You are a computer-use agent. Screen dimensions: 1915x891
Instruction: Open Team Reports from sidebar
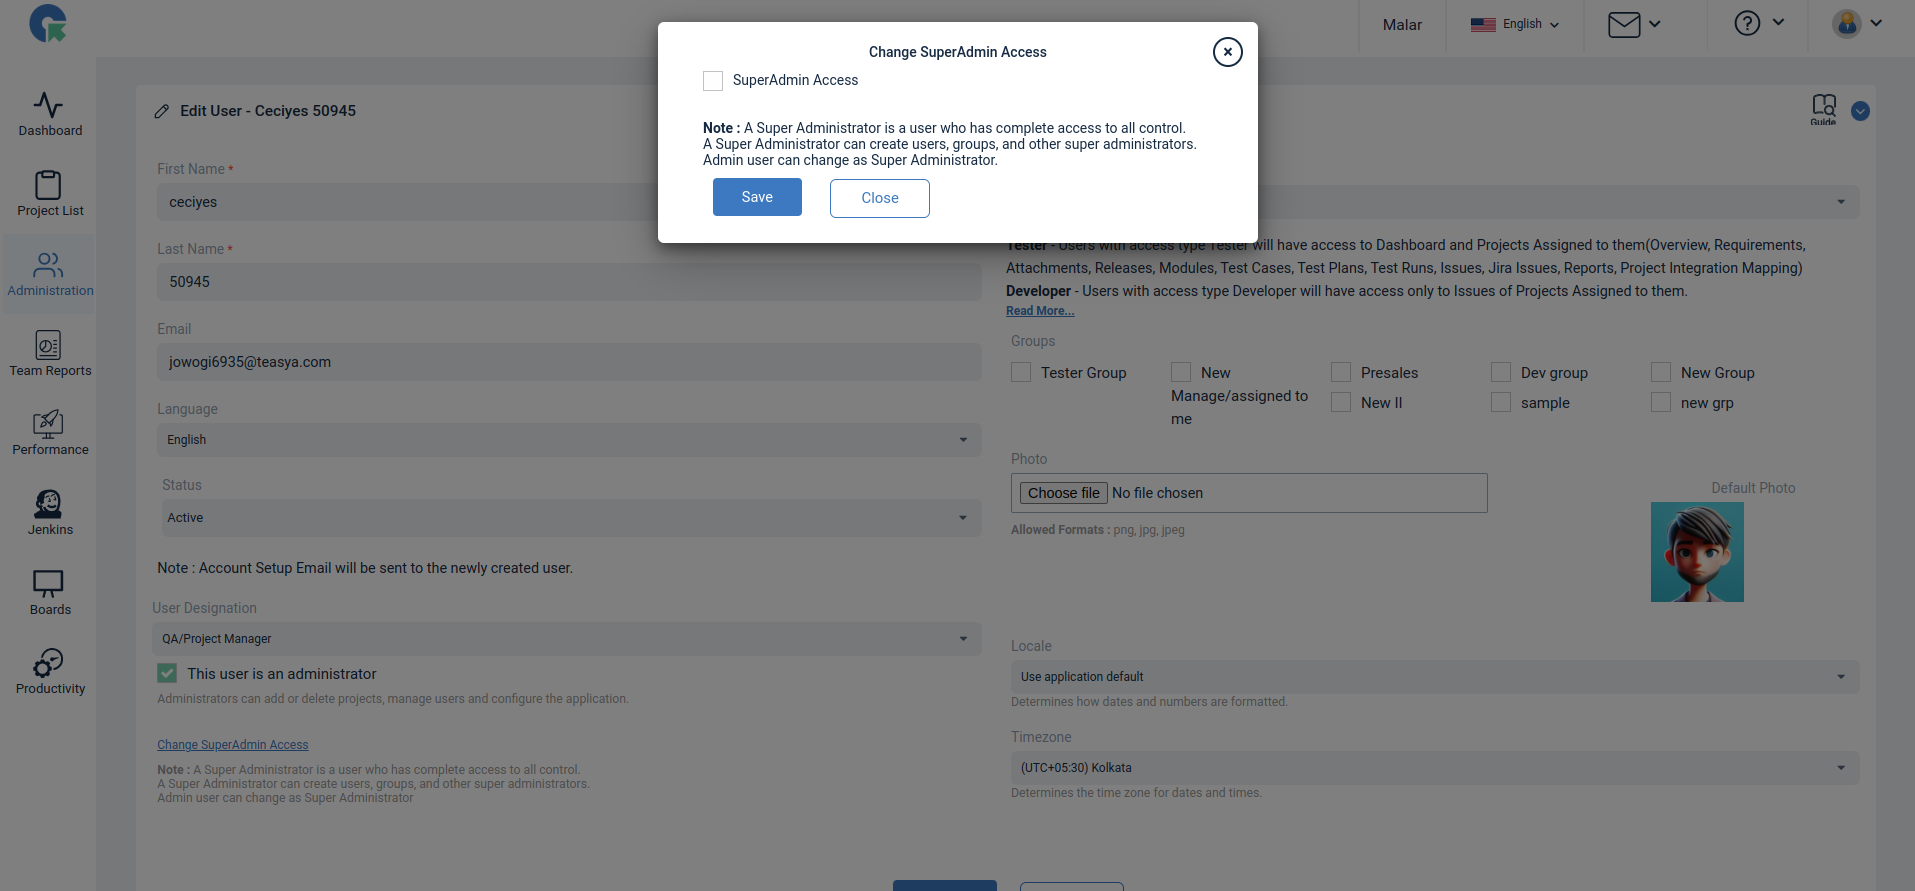click(50, 354)
